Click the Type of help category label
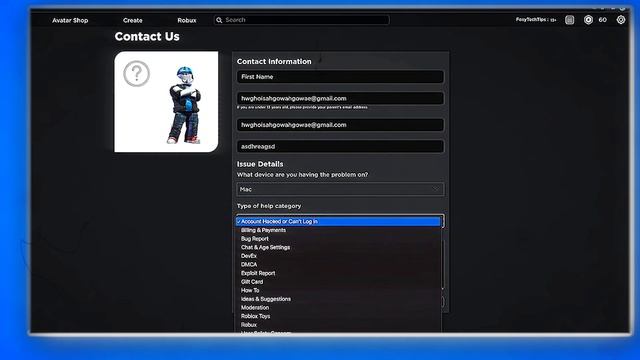 click(x=269, y=206)
